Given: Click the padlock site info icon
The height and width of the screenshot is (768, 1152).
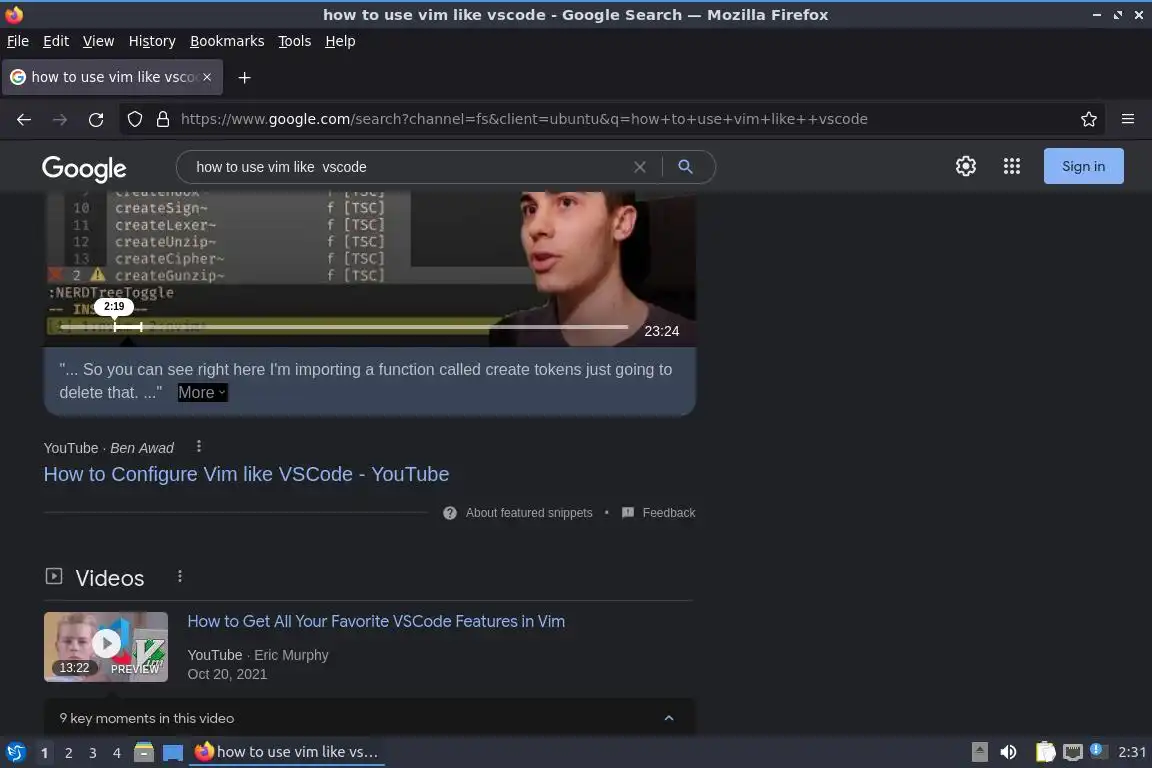Looking at the screenshot, I should [x=163, y=119].
